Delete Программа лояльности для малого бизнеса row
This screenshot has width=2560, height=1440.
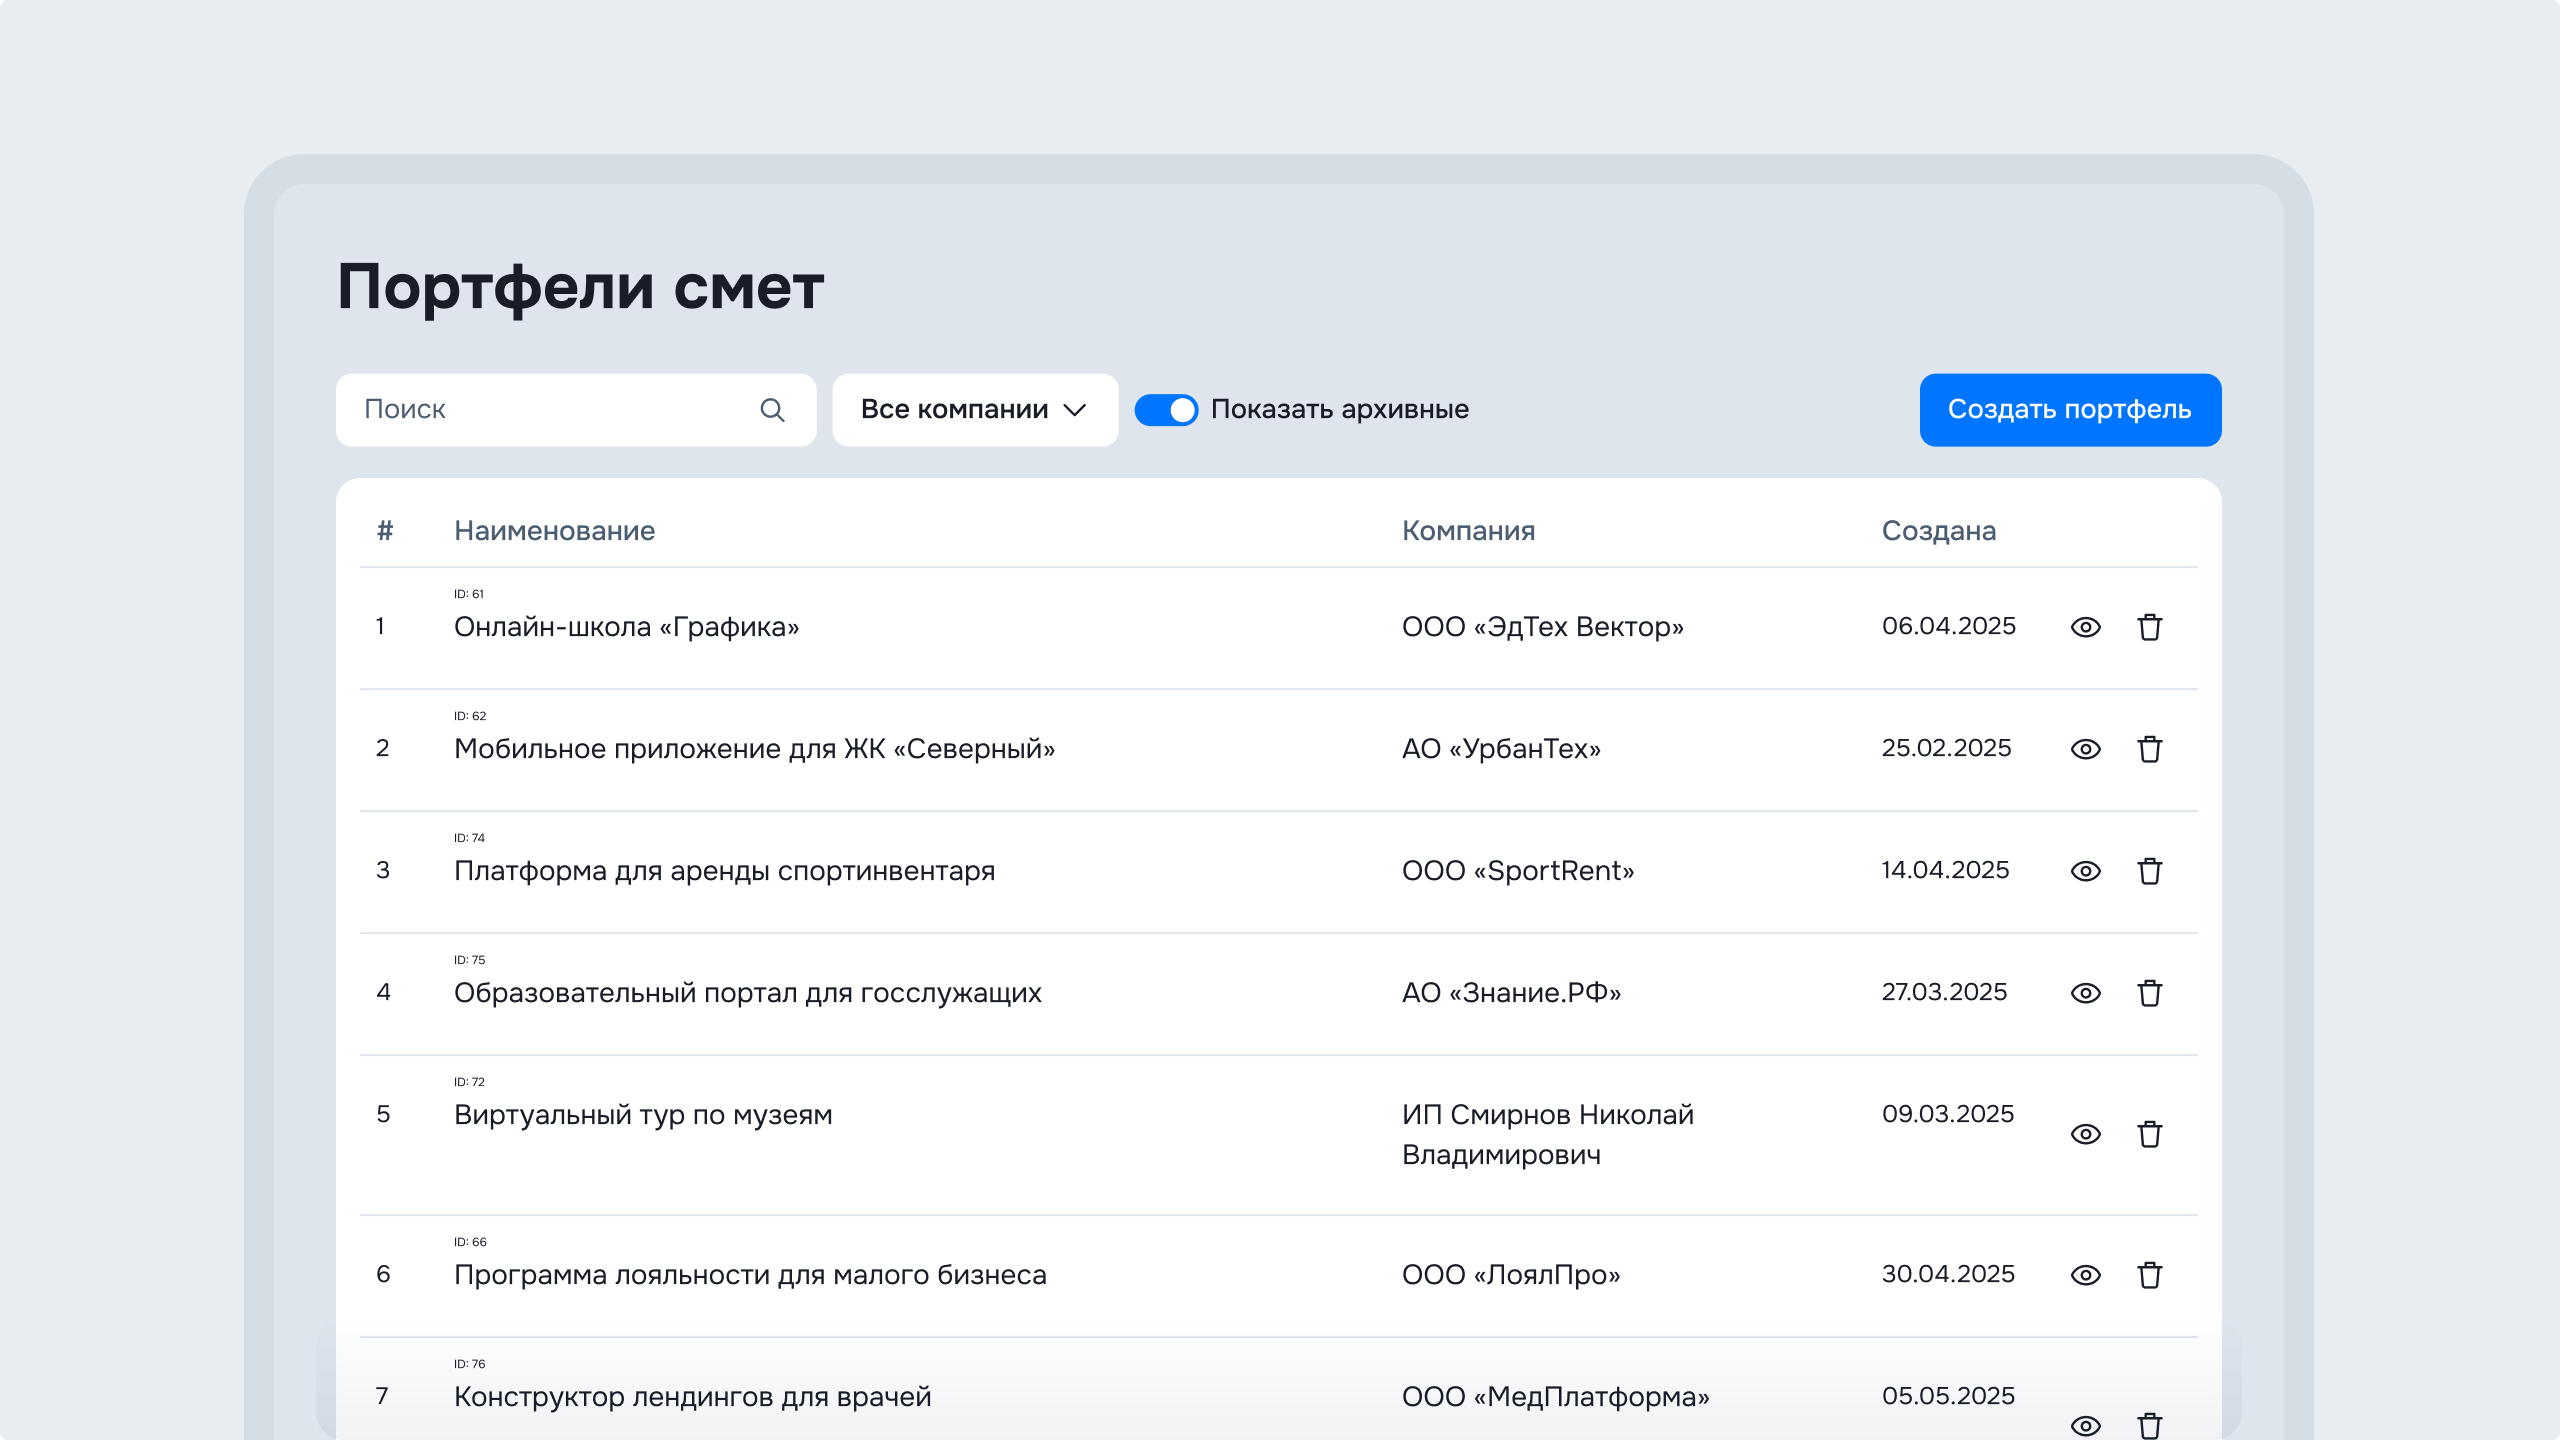point(2150,1275)
